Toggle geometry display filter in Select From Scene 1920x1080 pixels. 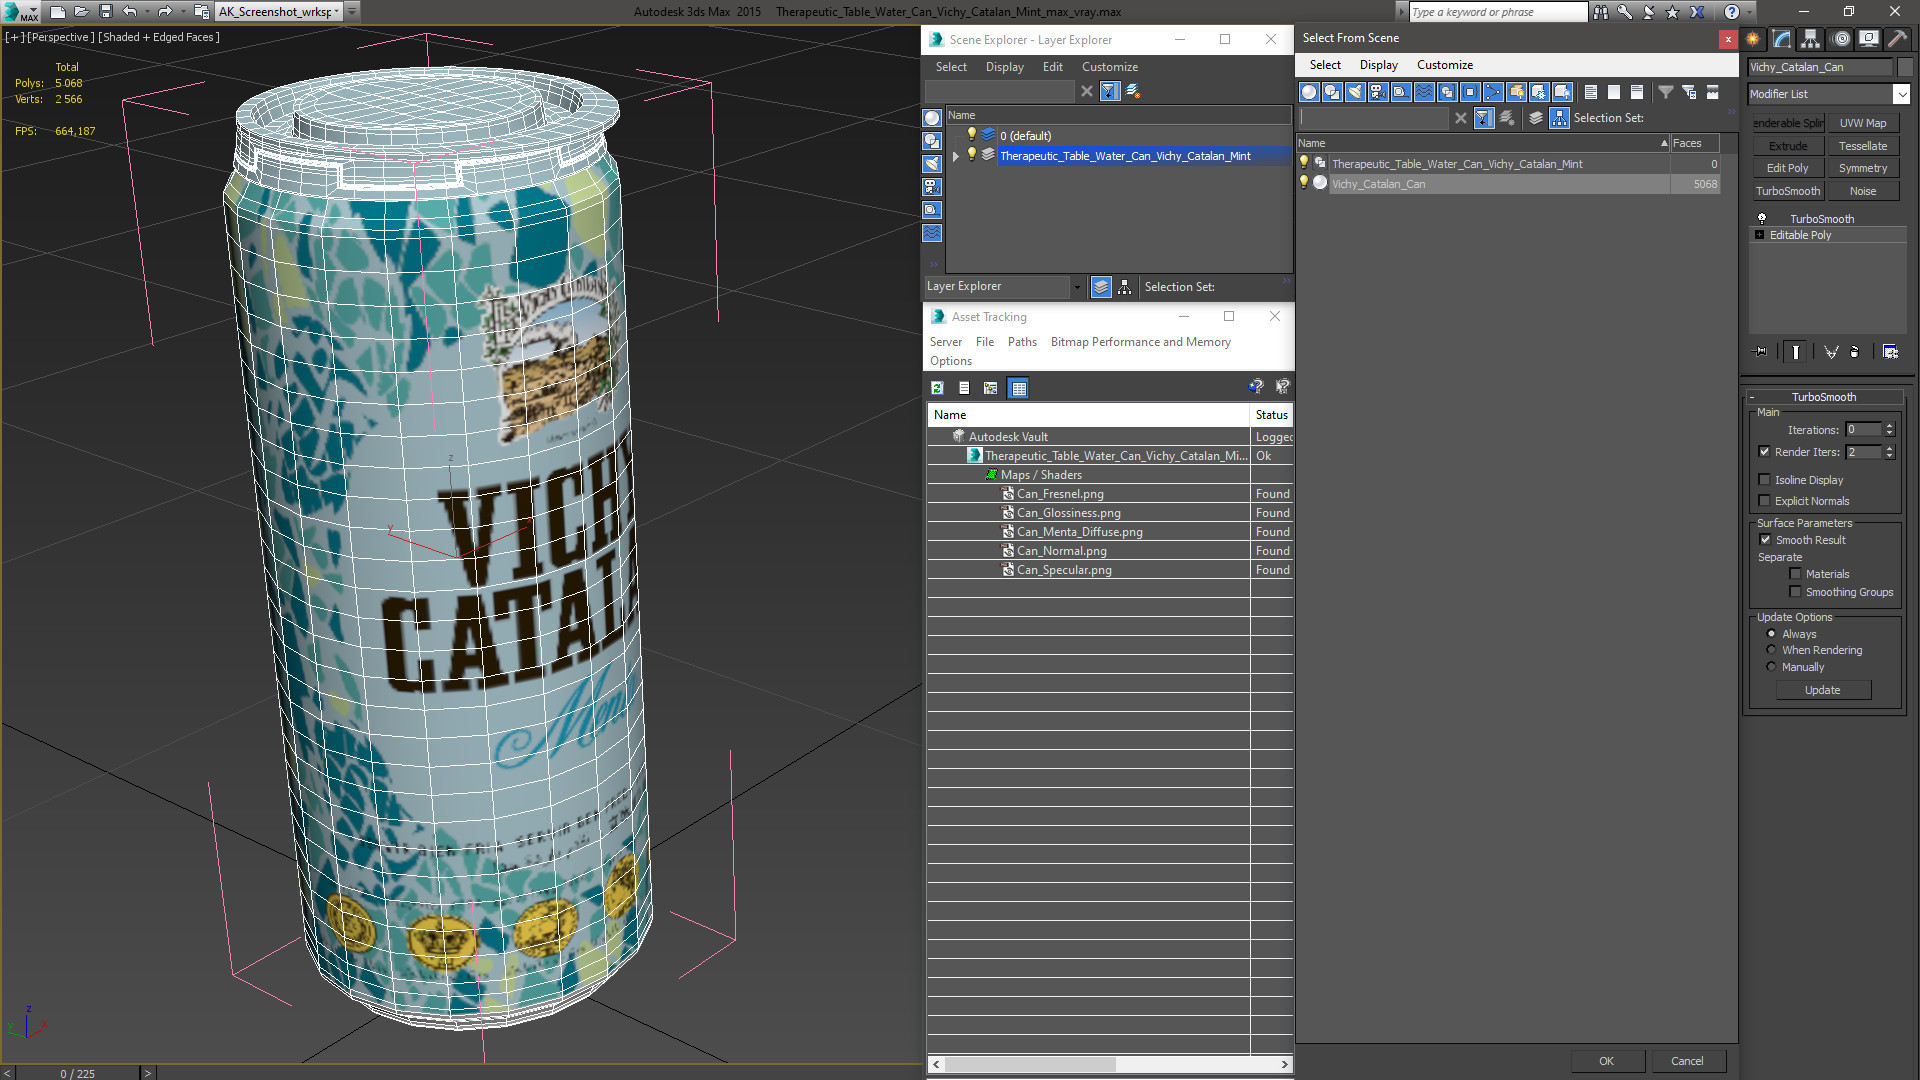pos(1309,92)
